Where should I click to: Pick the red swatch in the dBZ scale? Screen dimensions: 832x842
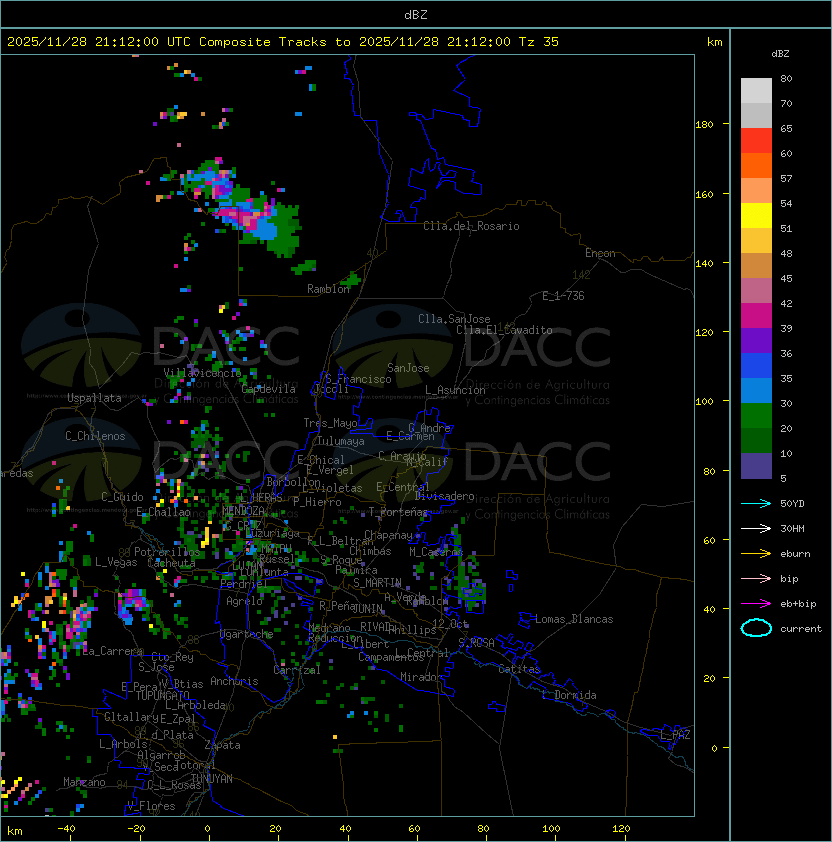click(x=756, y=141)
